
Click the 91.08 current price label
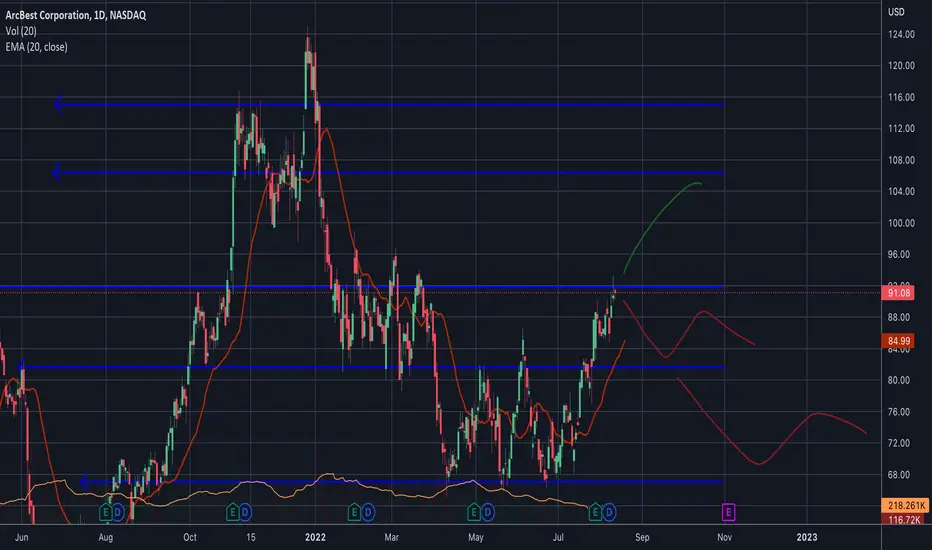899,293
